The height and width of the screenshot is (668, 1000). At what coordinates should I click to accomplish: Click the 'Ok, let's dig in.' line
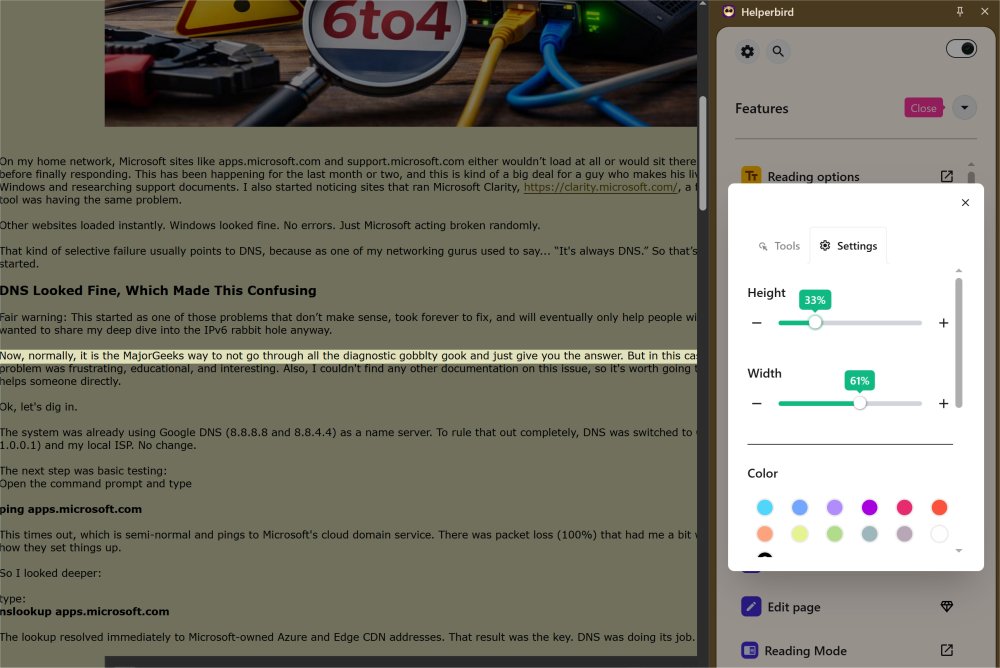click(x=38, y=406)
